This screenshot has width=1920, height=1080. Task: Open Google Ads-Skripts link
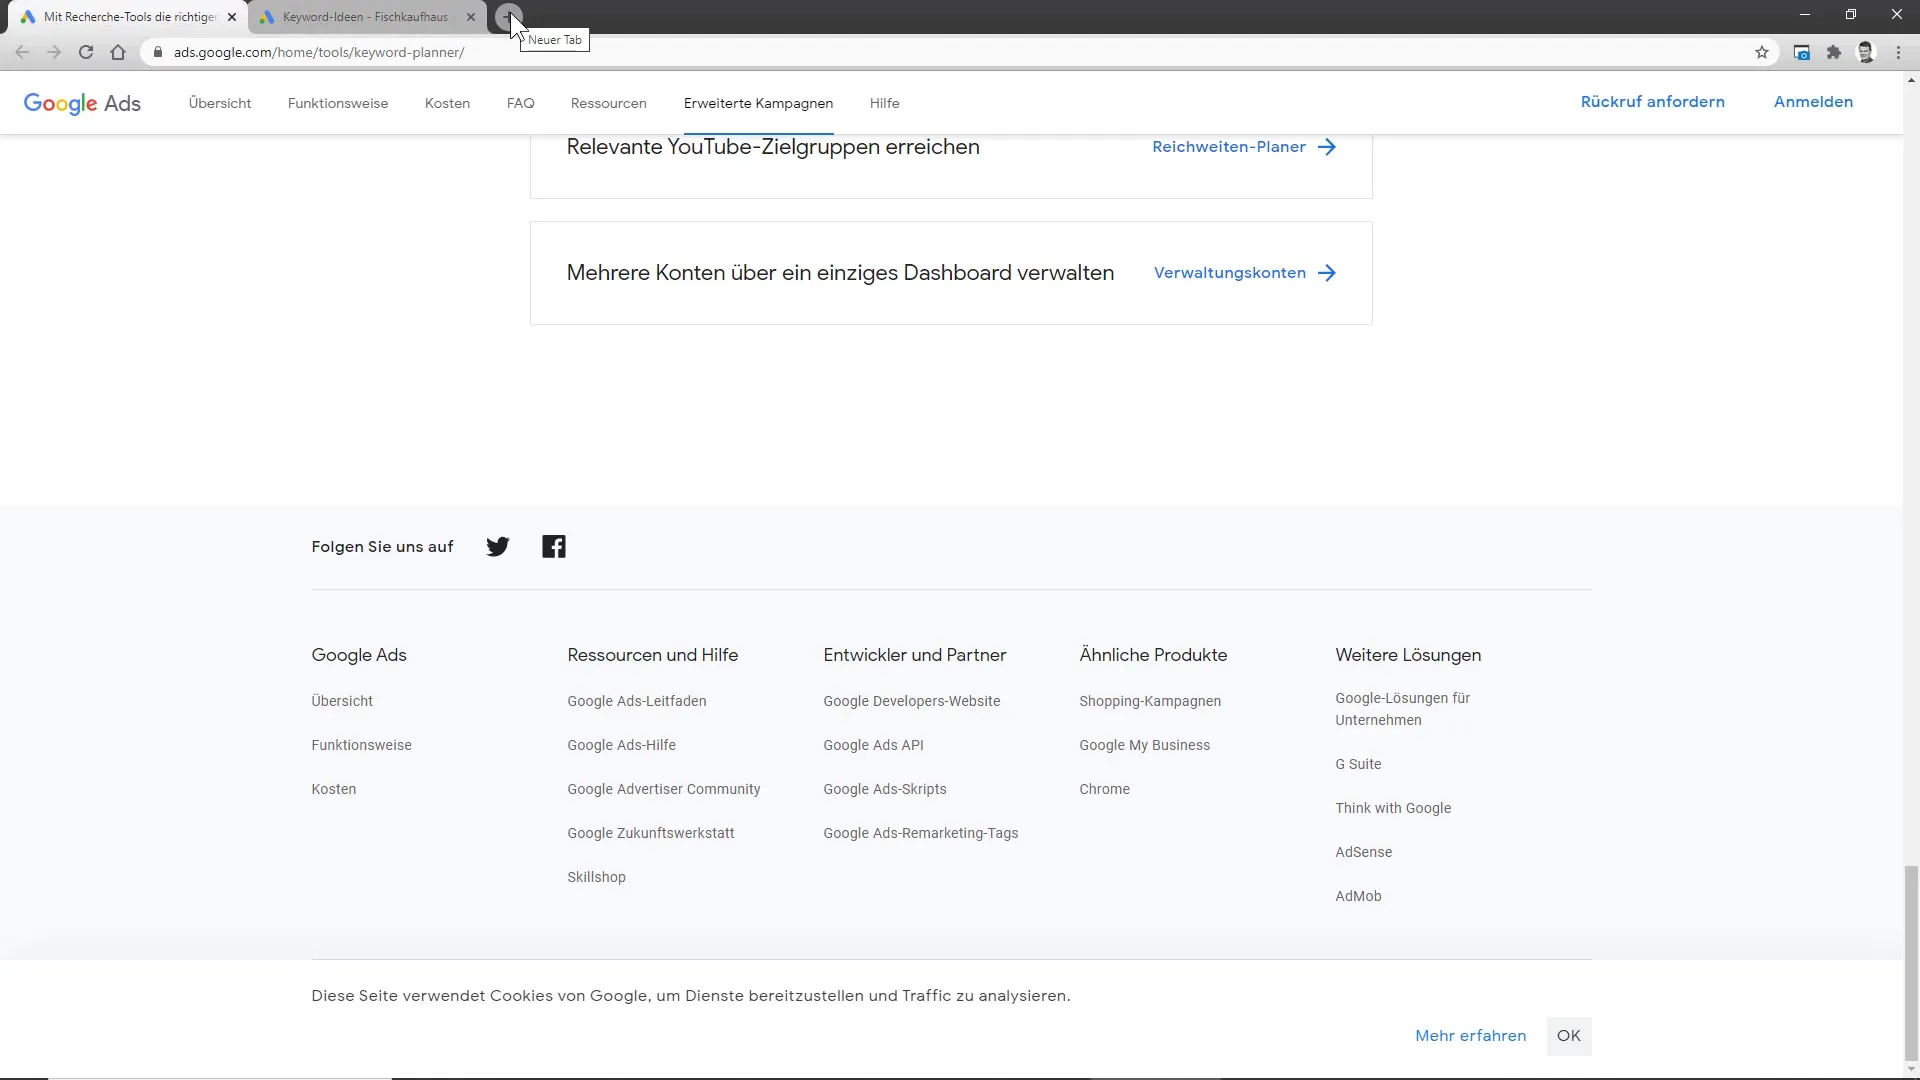(884, 789)
